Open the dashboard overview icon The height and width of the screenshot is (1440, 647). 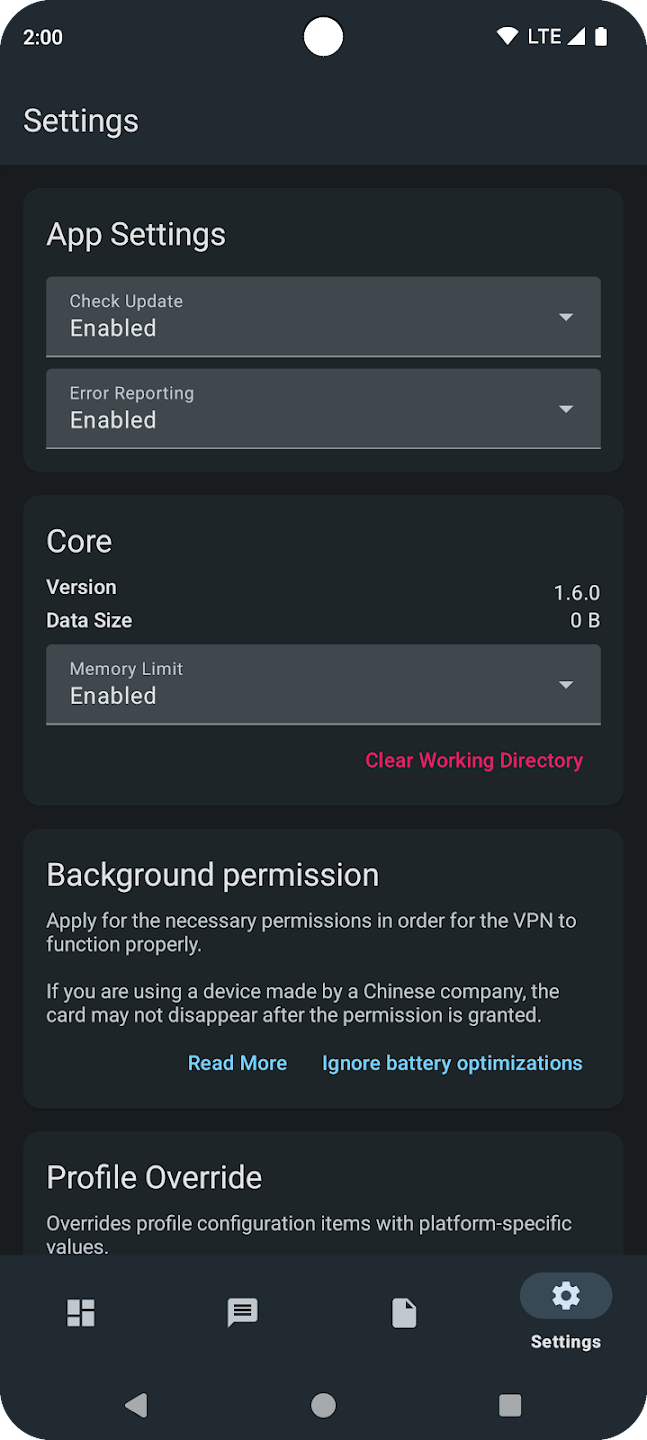80,1312
